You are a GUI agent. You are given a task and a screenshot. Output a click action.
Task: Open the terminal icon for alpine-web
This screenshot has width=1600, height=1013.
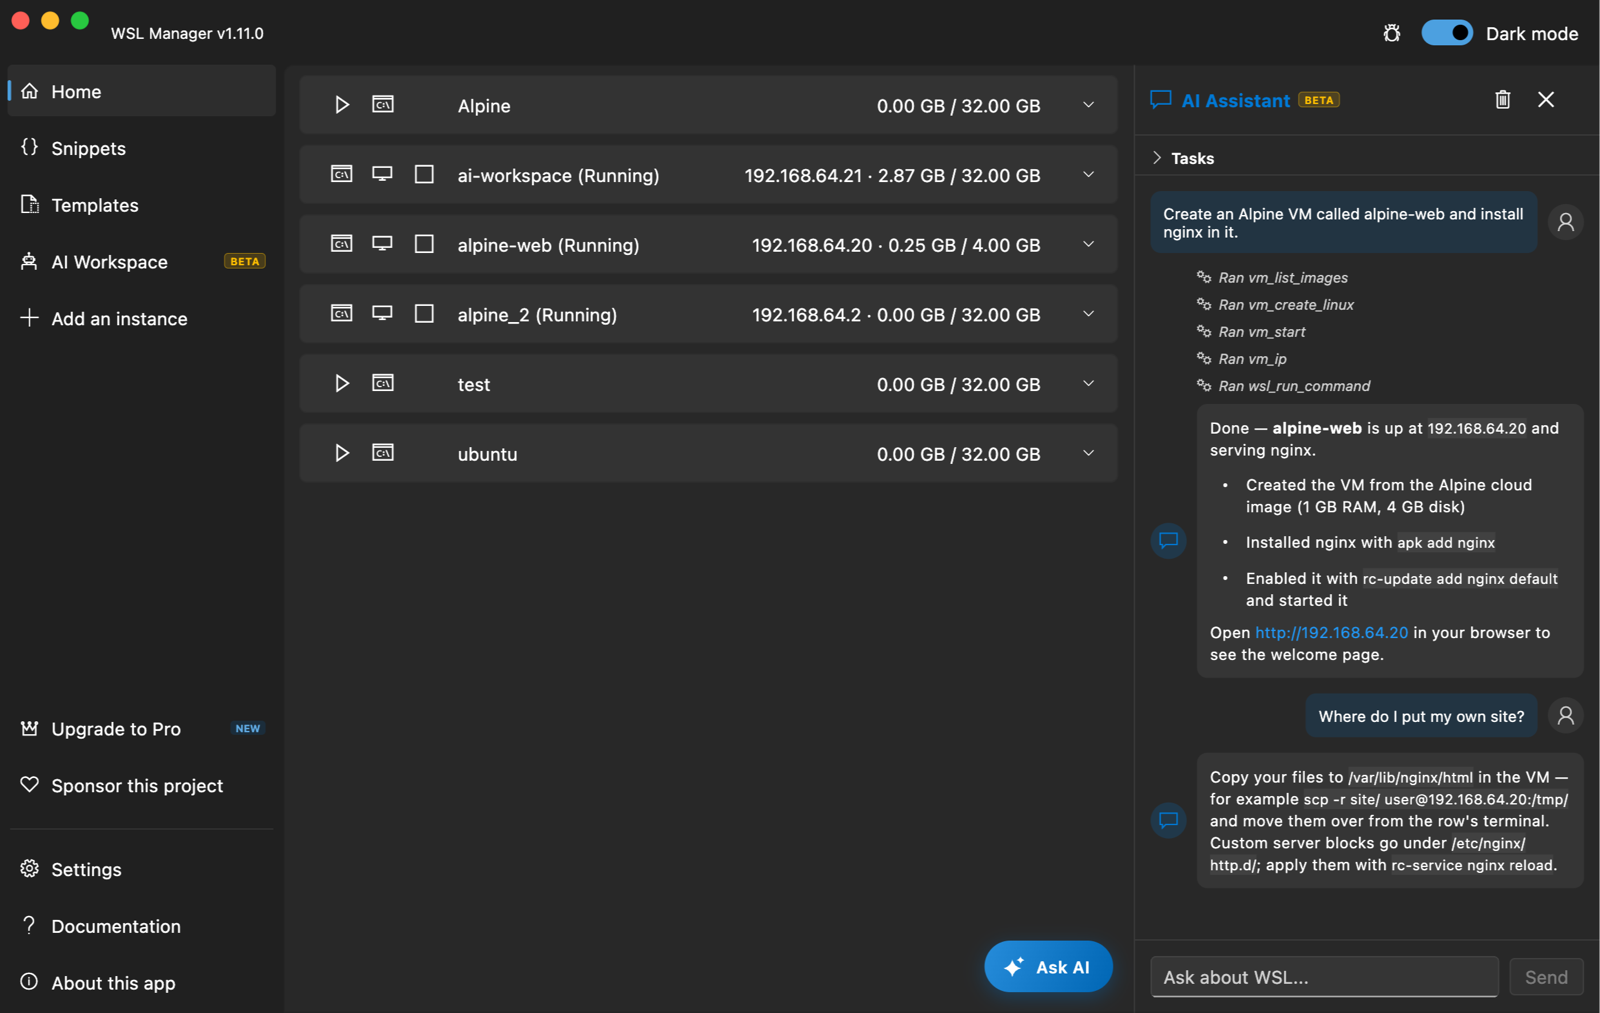pyautogui.click(x=342, y=244)
